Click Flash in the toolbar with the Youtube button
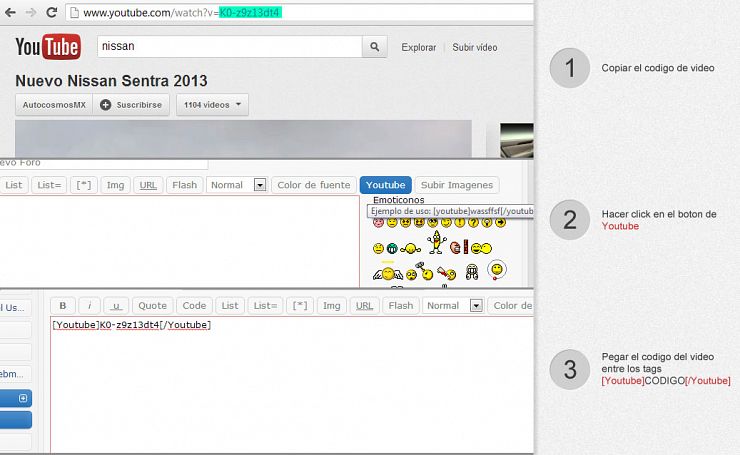The width and height of the screenshot is (740, 455). [185, 185]
